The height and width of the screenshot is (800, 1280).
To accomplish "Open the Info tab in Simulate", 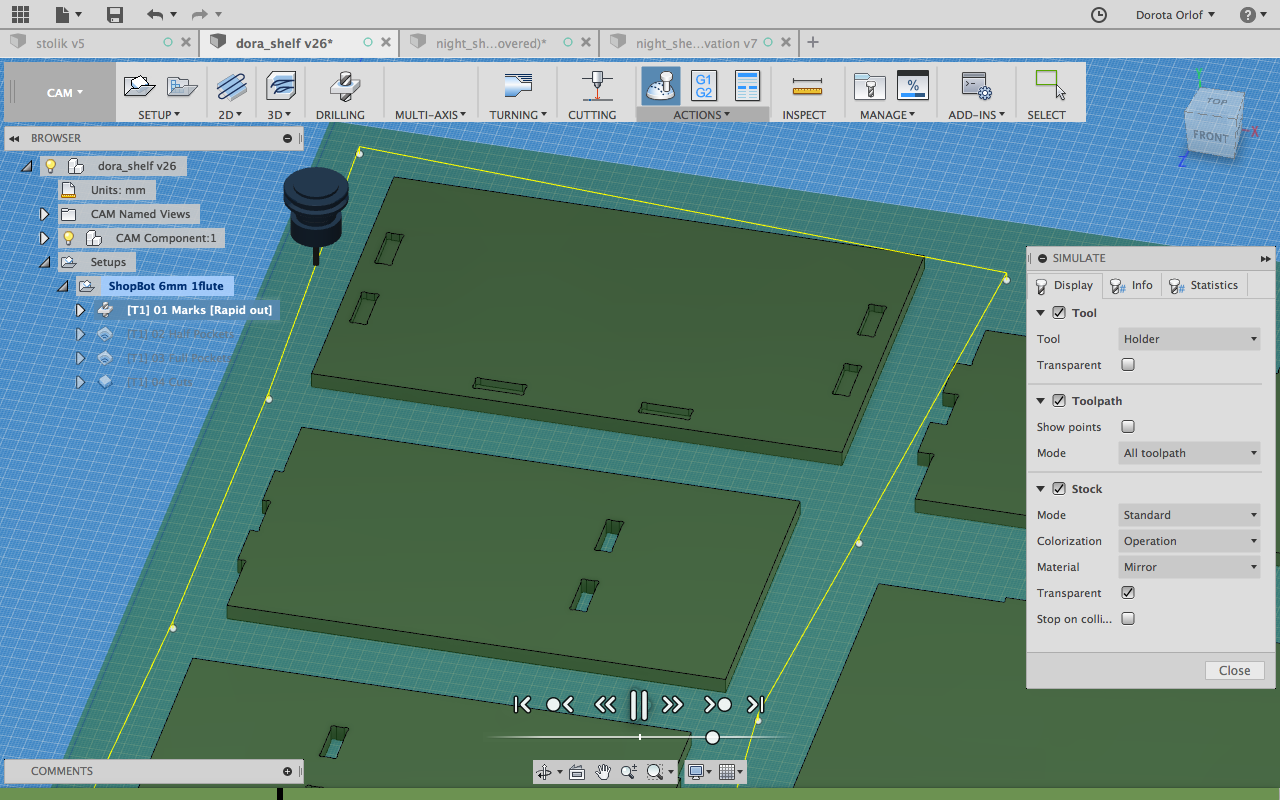I will [1132, 285].
